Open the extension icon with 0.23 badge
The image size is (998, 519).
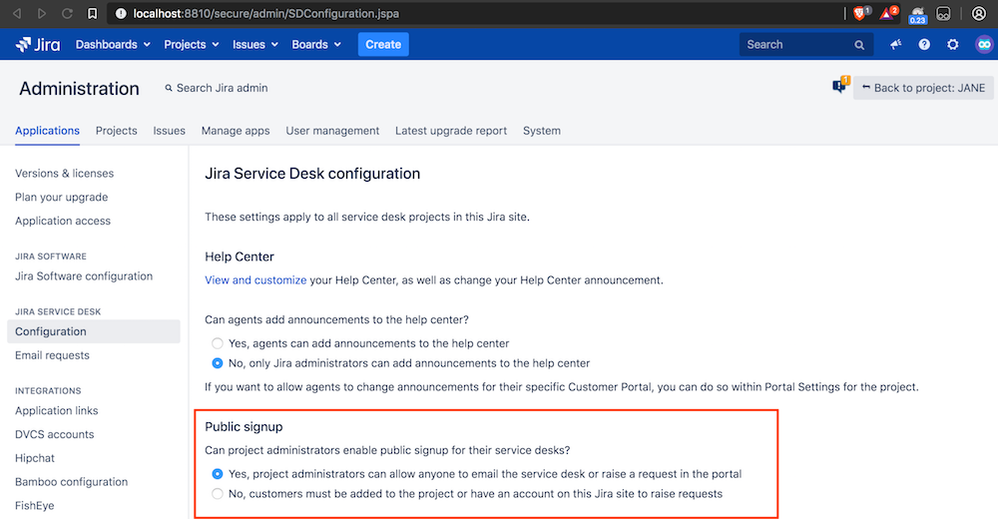(917, 14)
